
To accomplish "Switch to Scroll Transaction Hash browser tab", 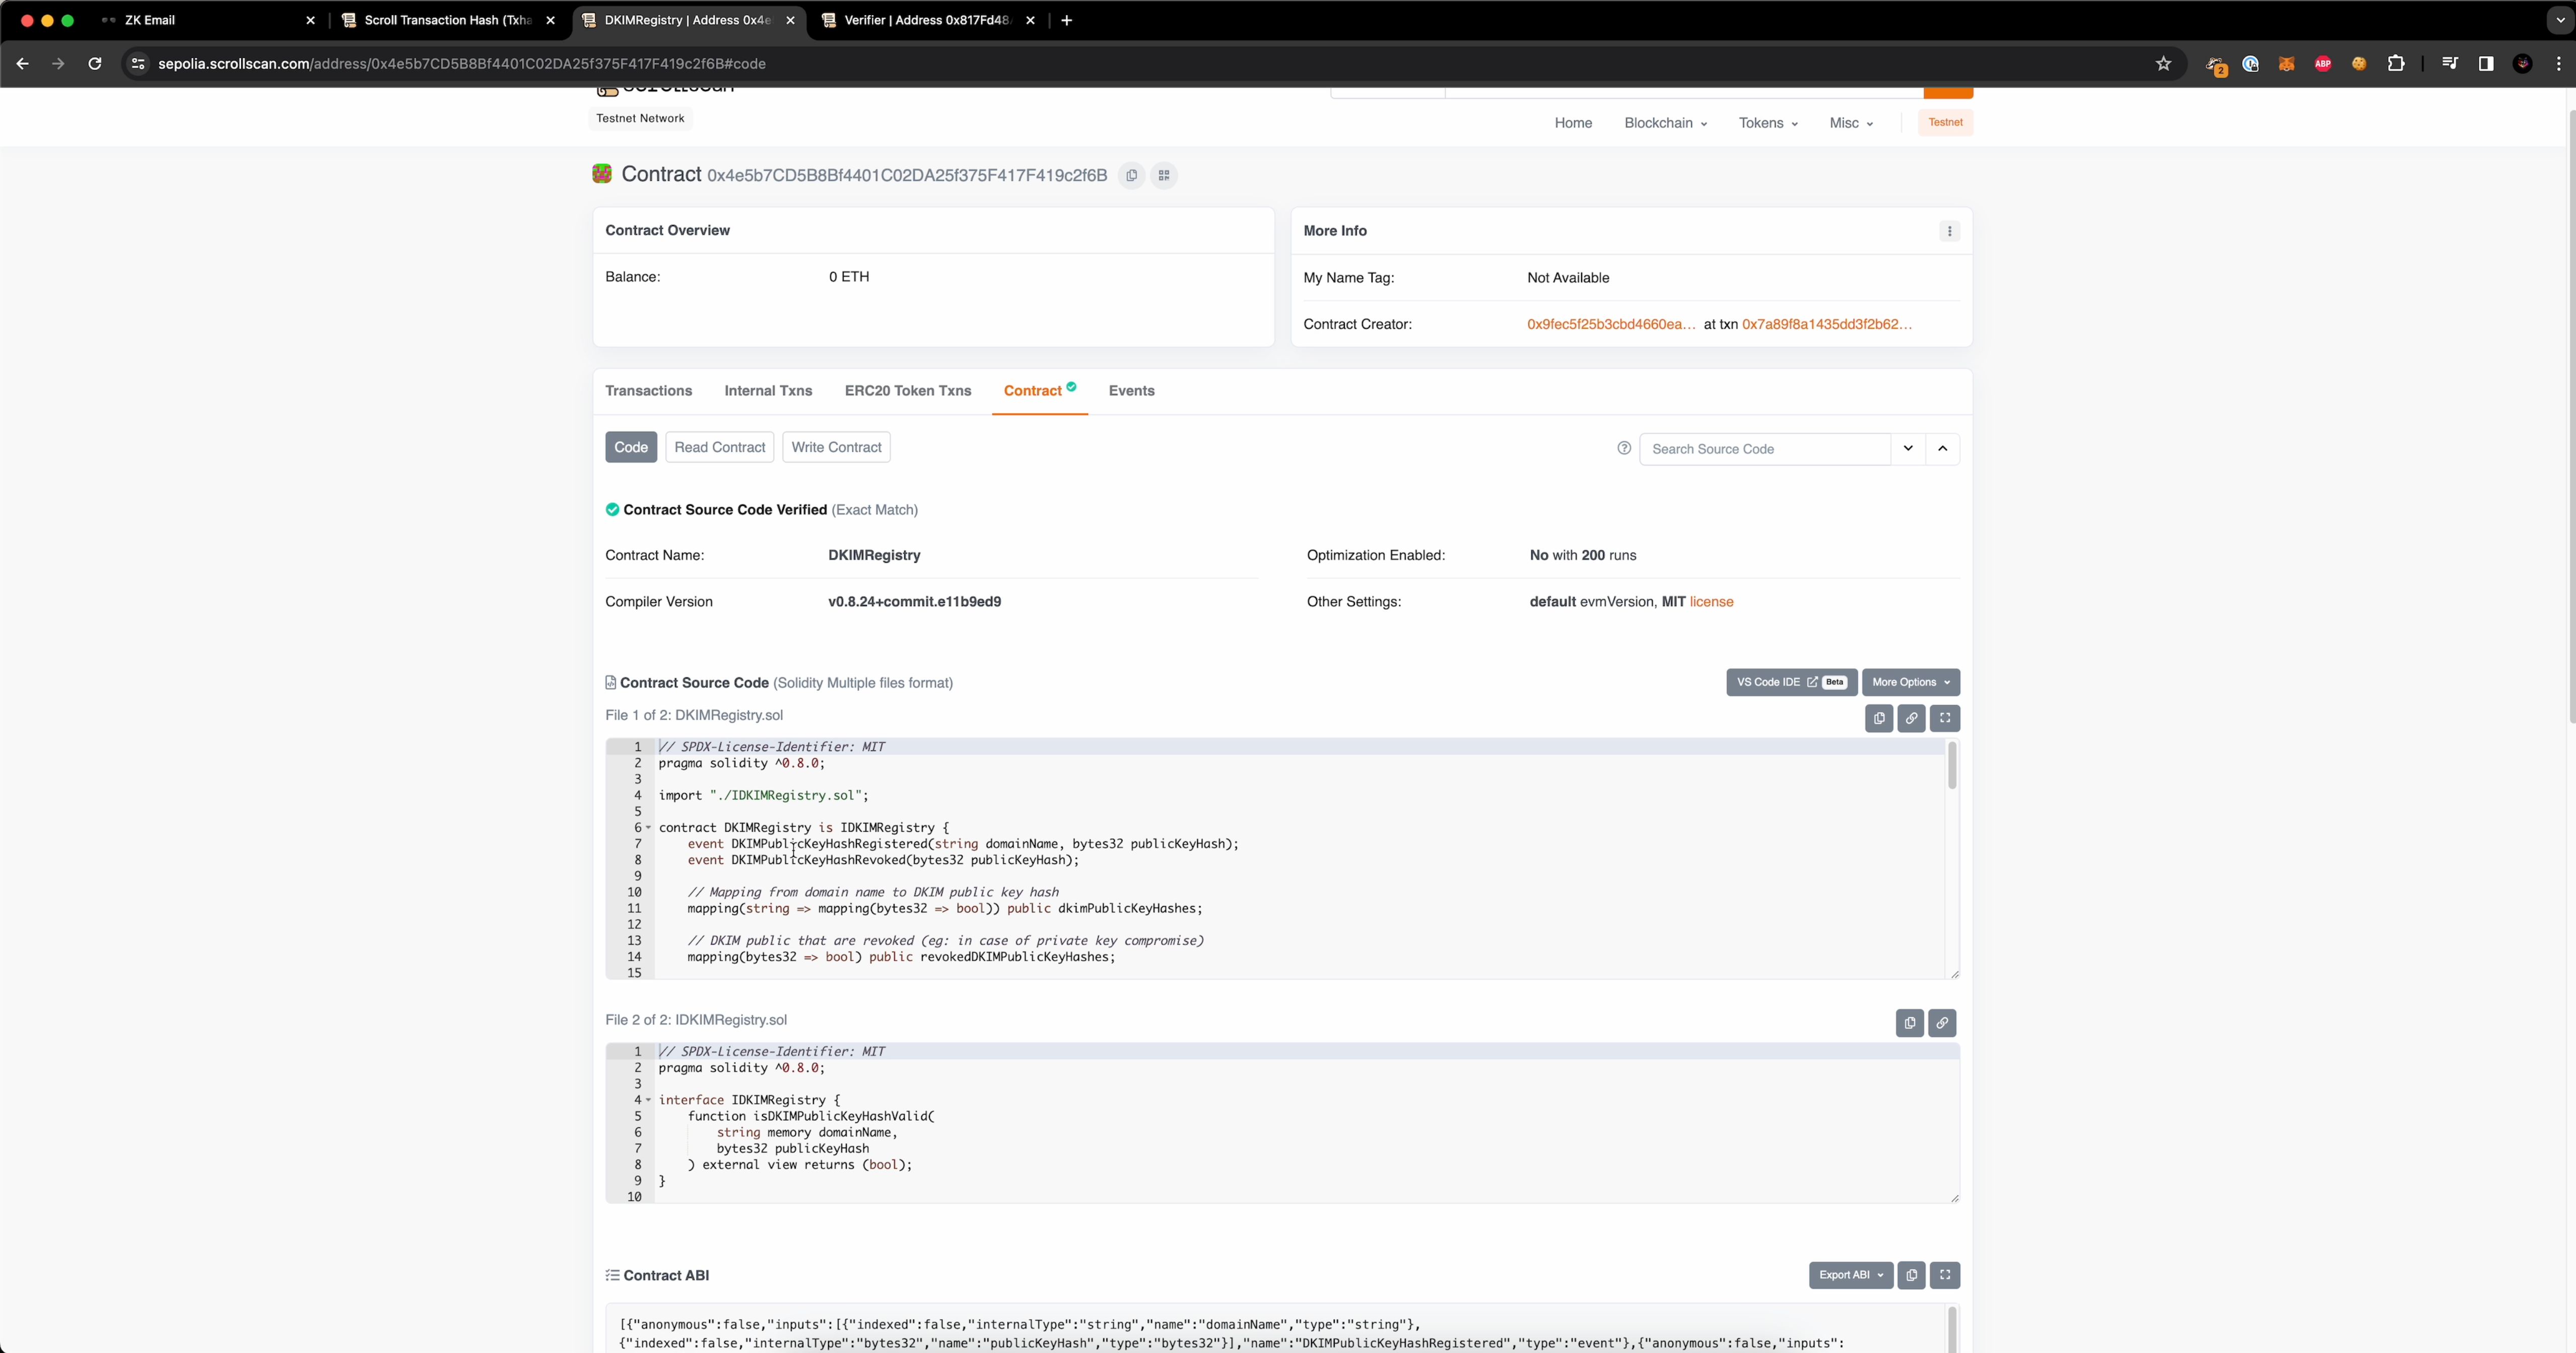I will point(447,20).
